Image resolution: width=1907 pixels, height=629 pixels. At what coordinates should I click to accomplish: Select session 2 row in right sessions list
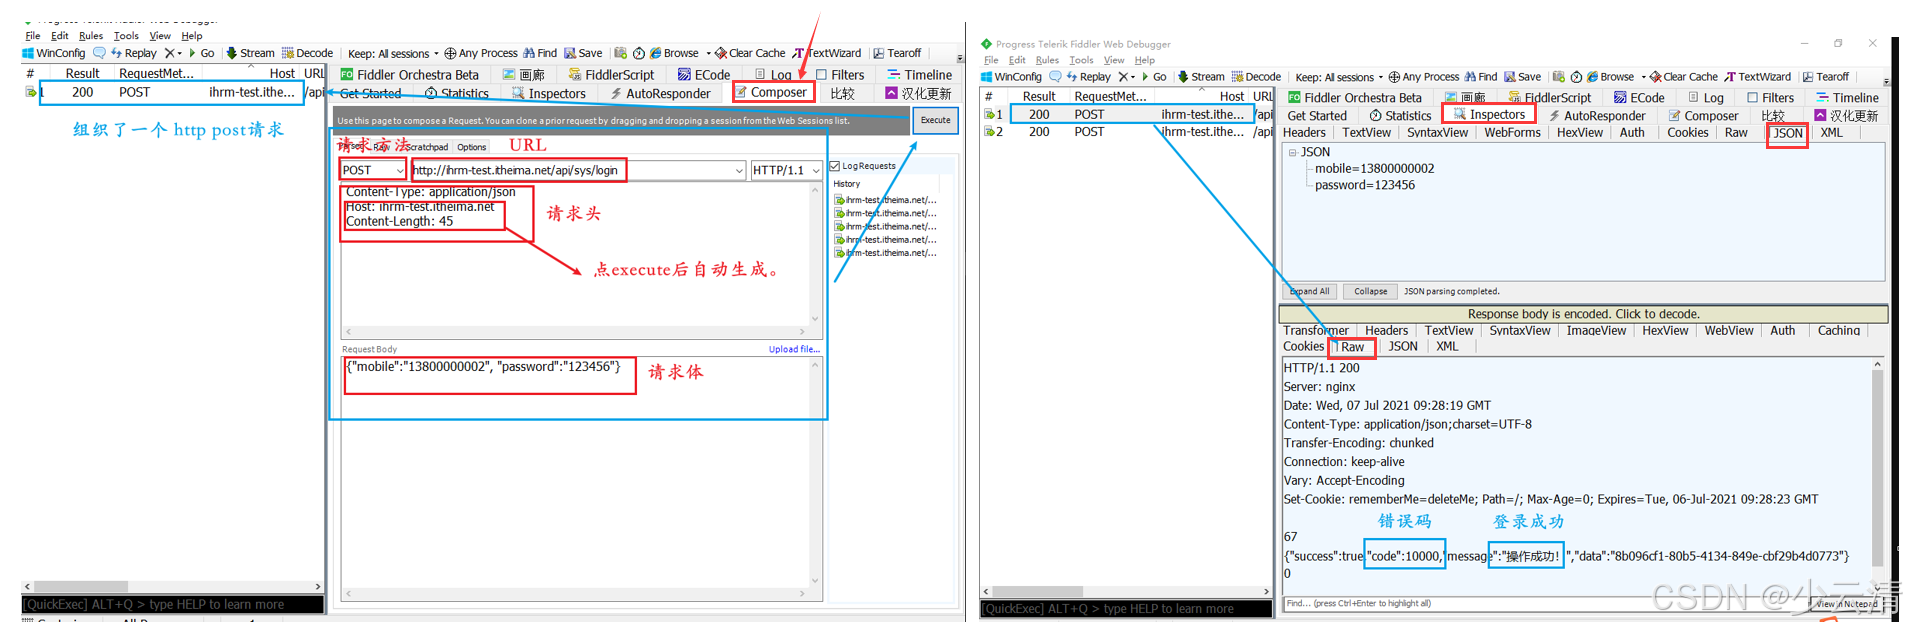click(x=1127, y=132)
